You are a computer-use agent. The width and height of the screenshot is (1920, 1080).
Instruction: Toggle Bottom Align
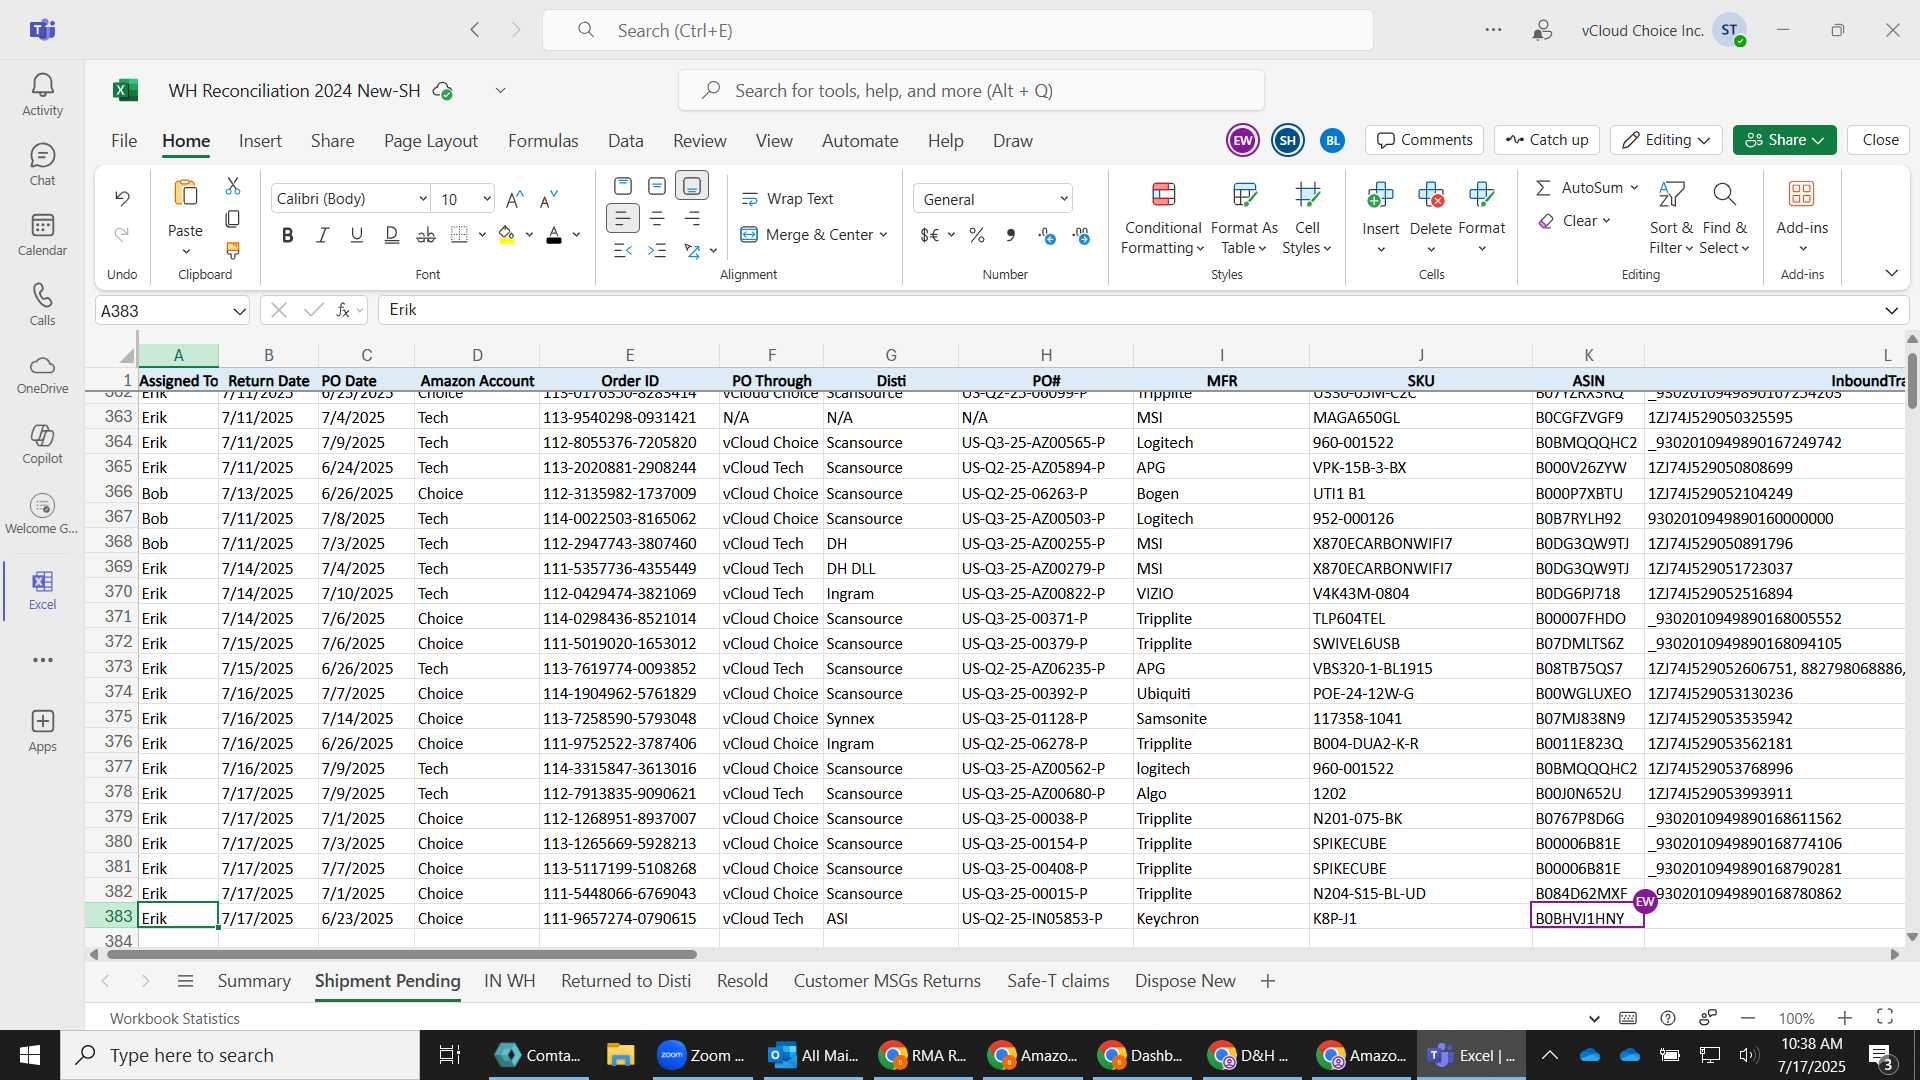[692, 186]
